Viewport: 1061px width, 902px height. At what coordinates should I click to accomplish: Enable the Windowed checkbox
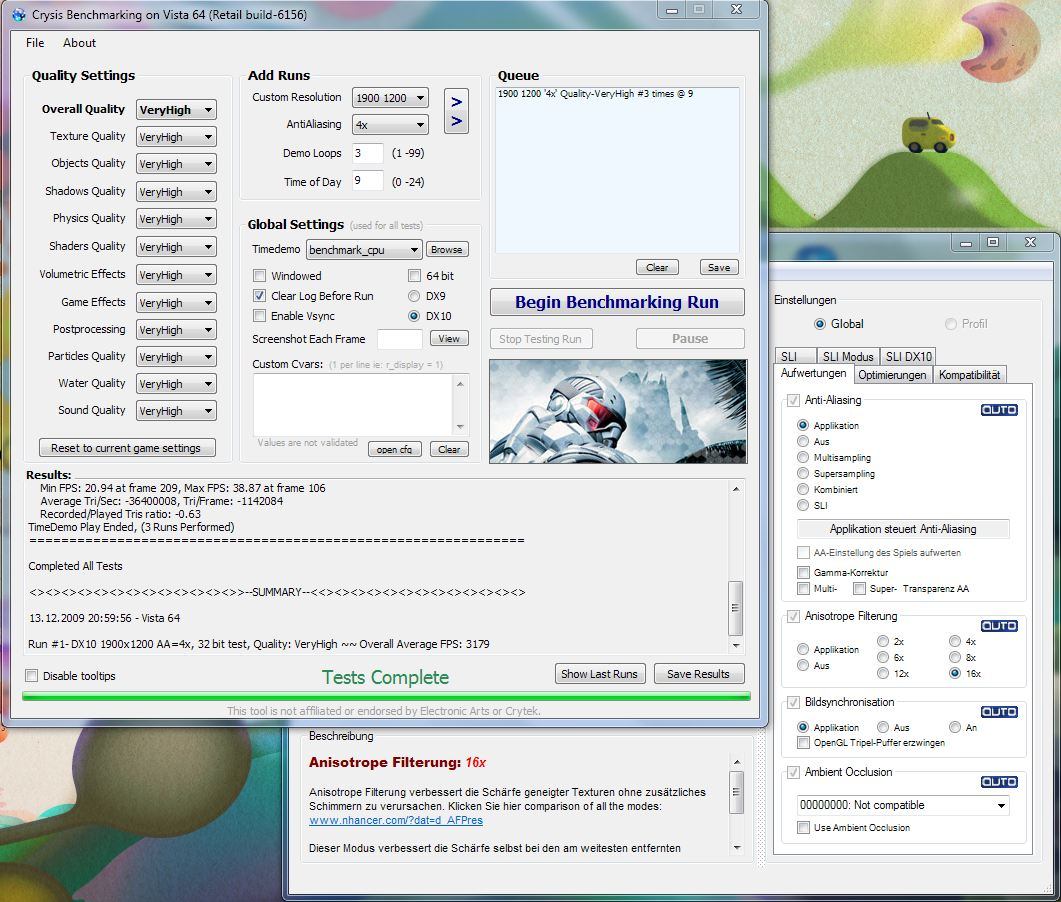[x=259, y=275]
